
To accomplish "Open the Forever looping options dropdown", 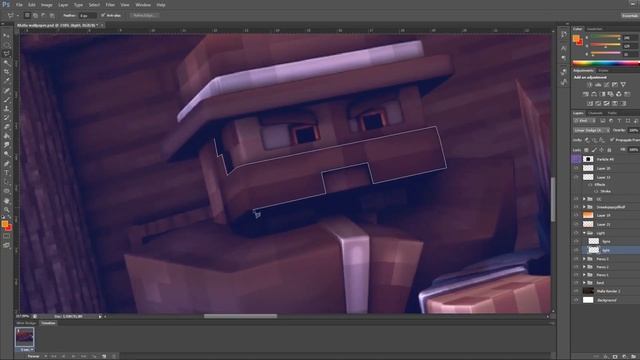I will (36, 356).
